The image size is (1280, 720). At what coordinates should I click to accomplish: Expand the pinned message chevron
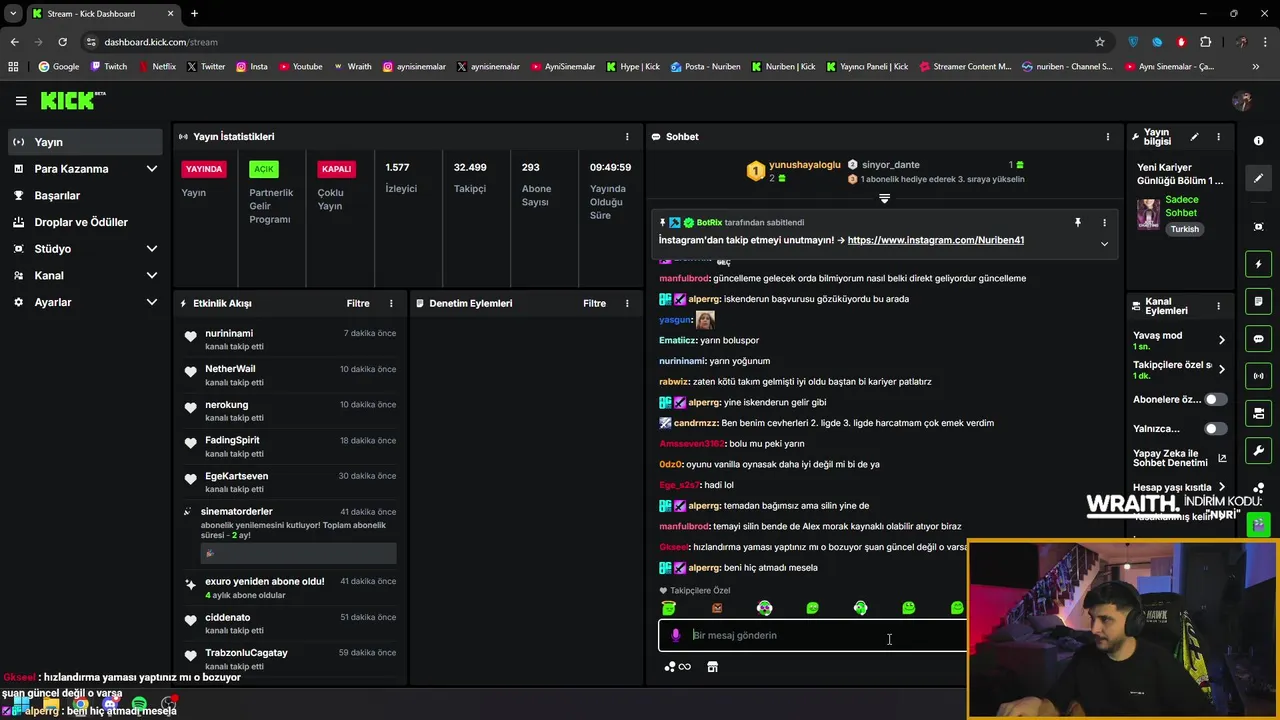[1104, 244]
